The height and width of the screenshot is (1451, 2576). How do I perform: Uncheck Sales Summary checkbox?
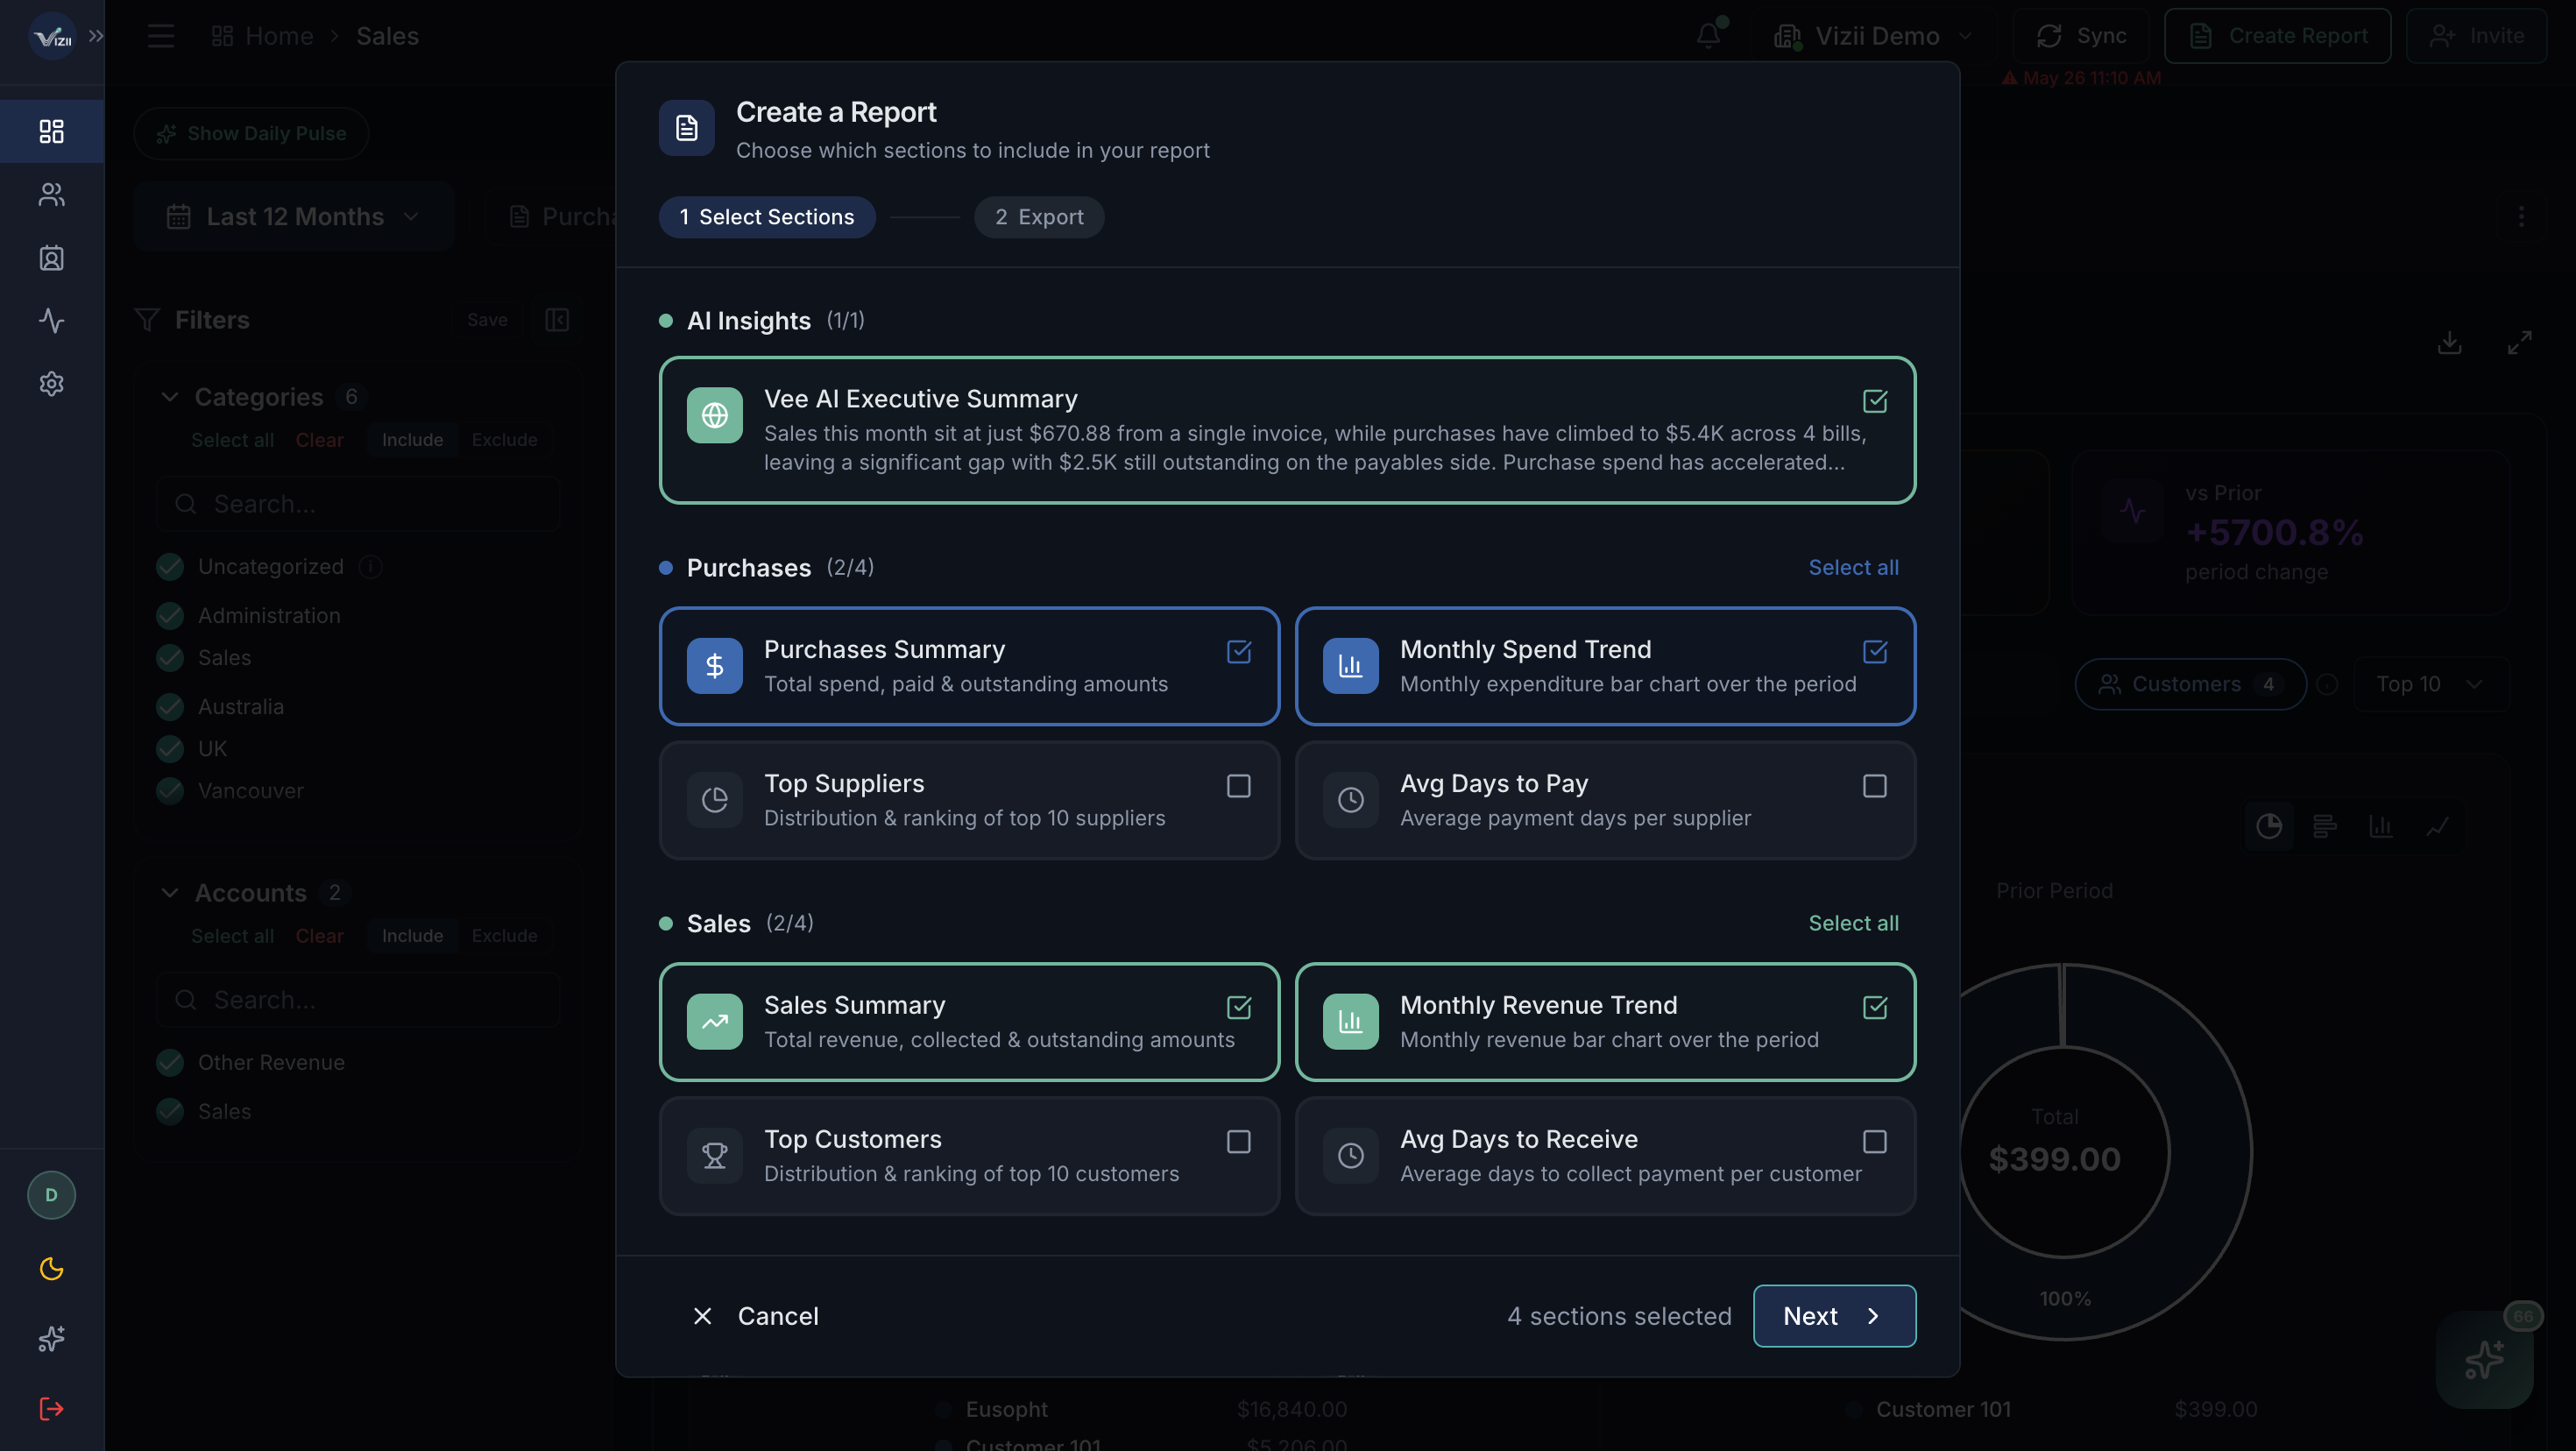(x=1239, y=1007)
